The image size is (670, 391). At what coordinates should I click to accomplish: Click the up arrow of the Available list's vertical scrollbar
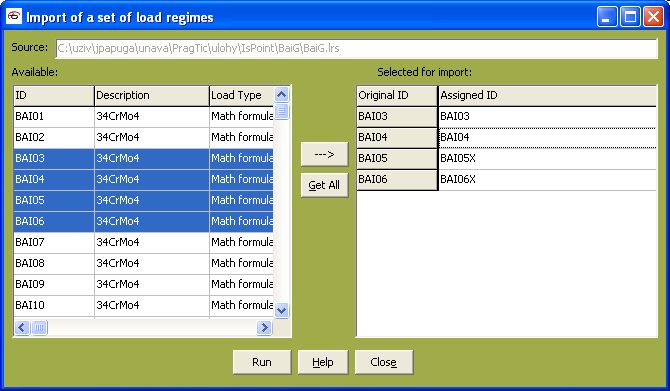282,94
